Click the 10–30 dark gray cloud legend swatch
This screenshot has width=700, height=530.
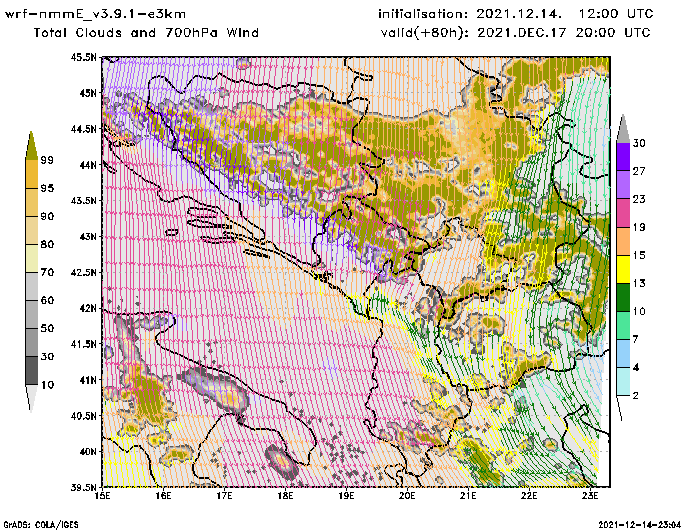tap(32, 371)
